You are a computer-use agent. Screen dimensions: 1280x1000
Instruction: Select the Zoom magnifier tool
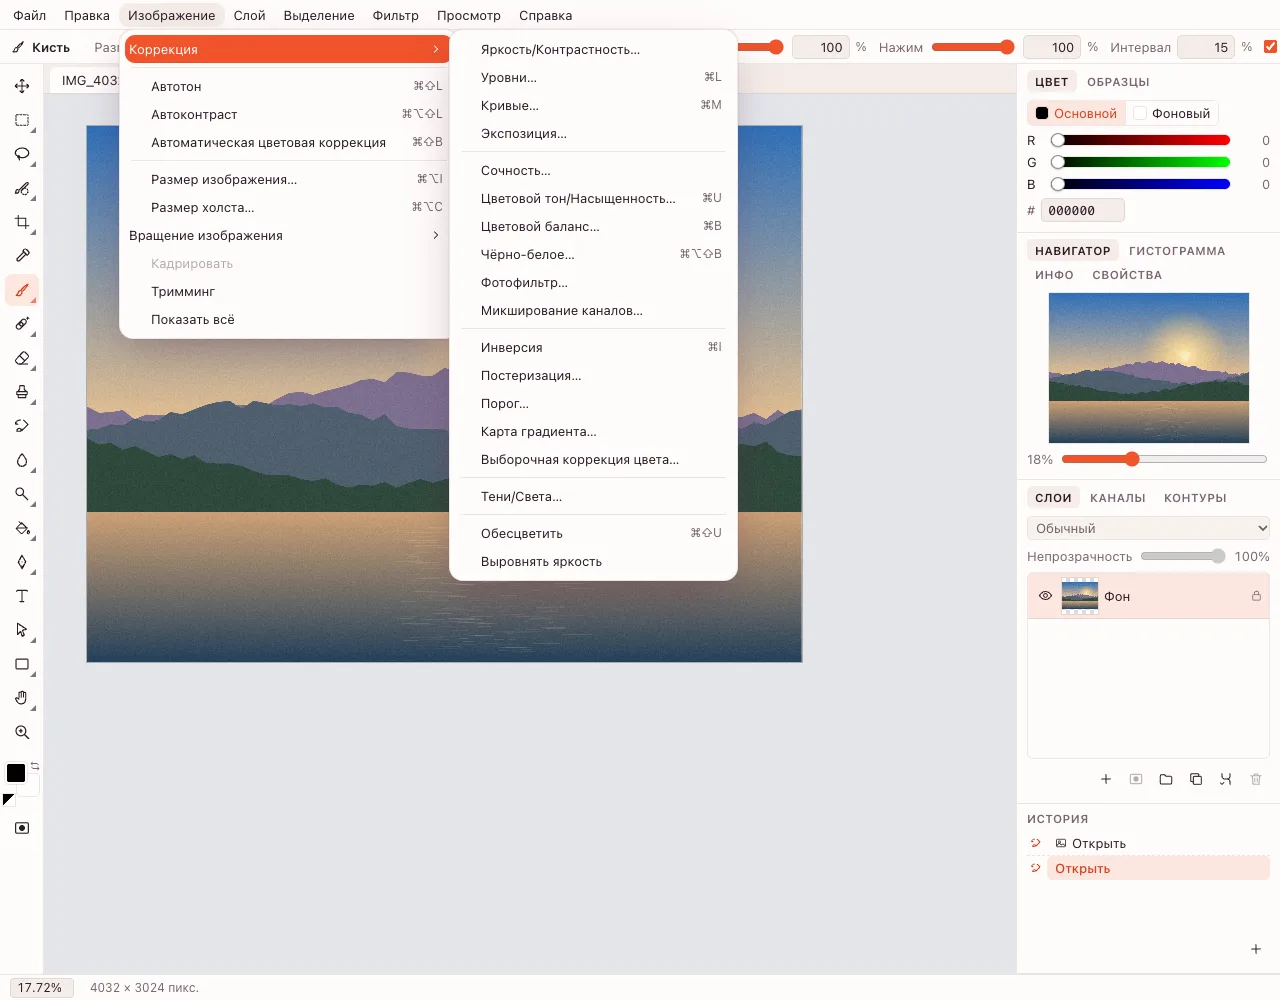pos(22,732)
